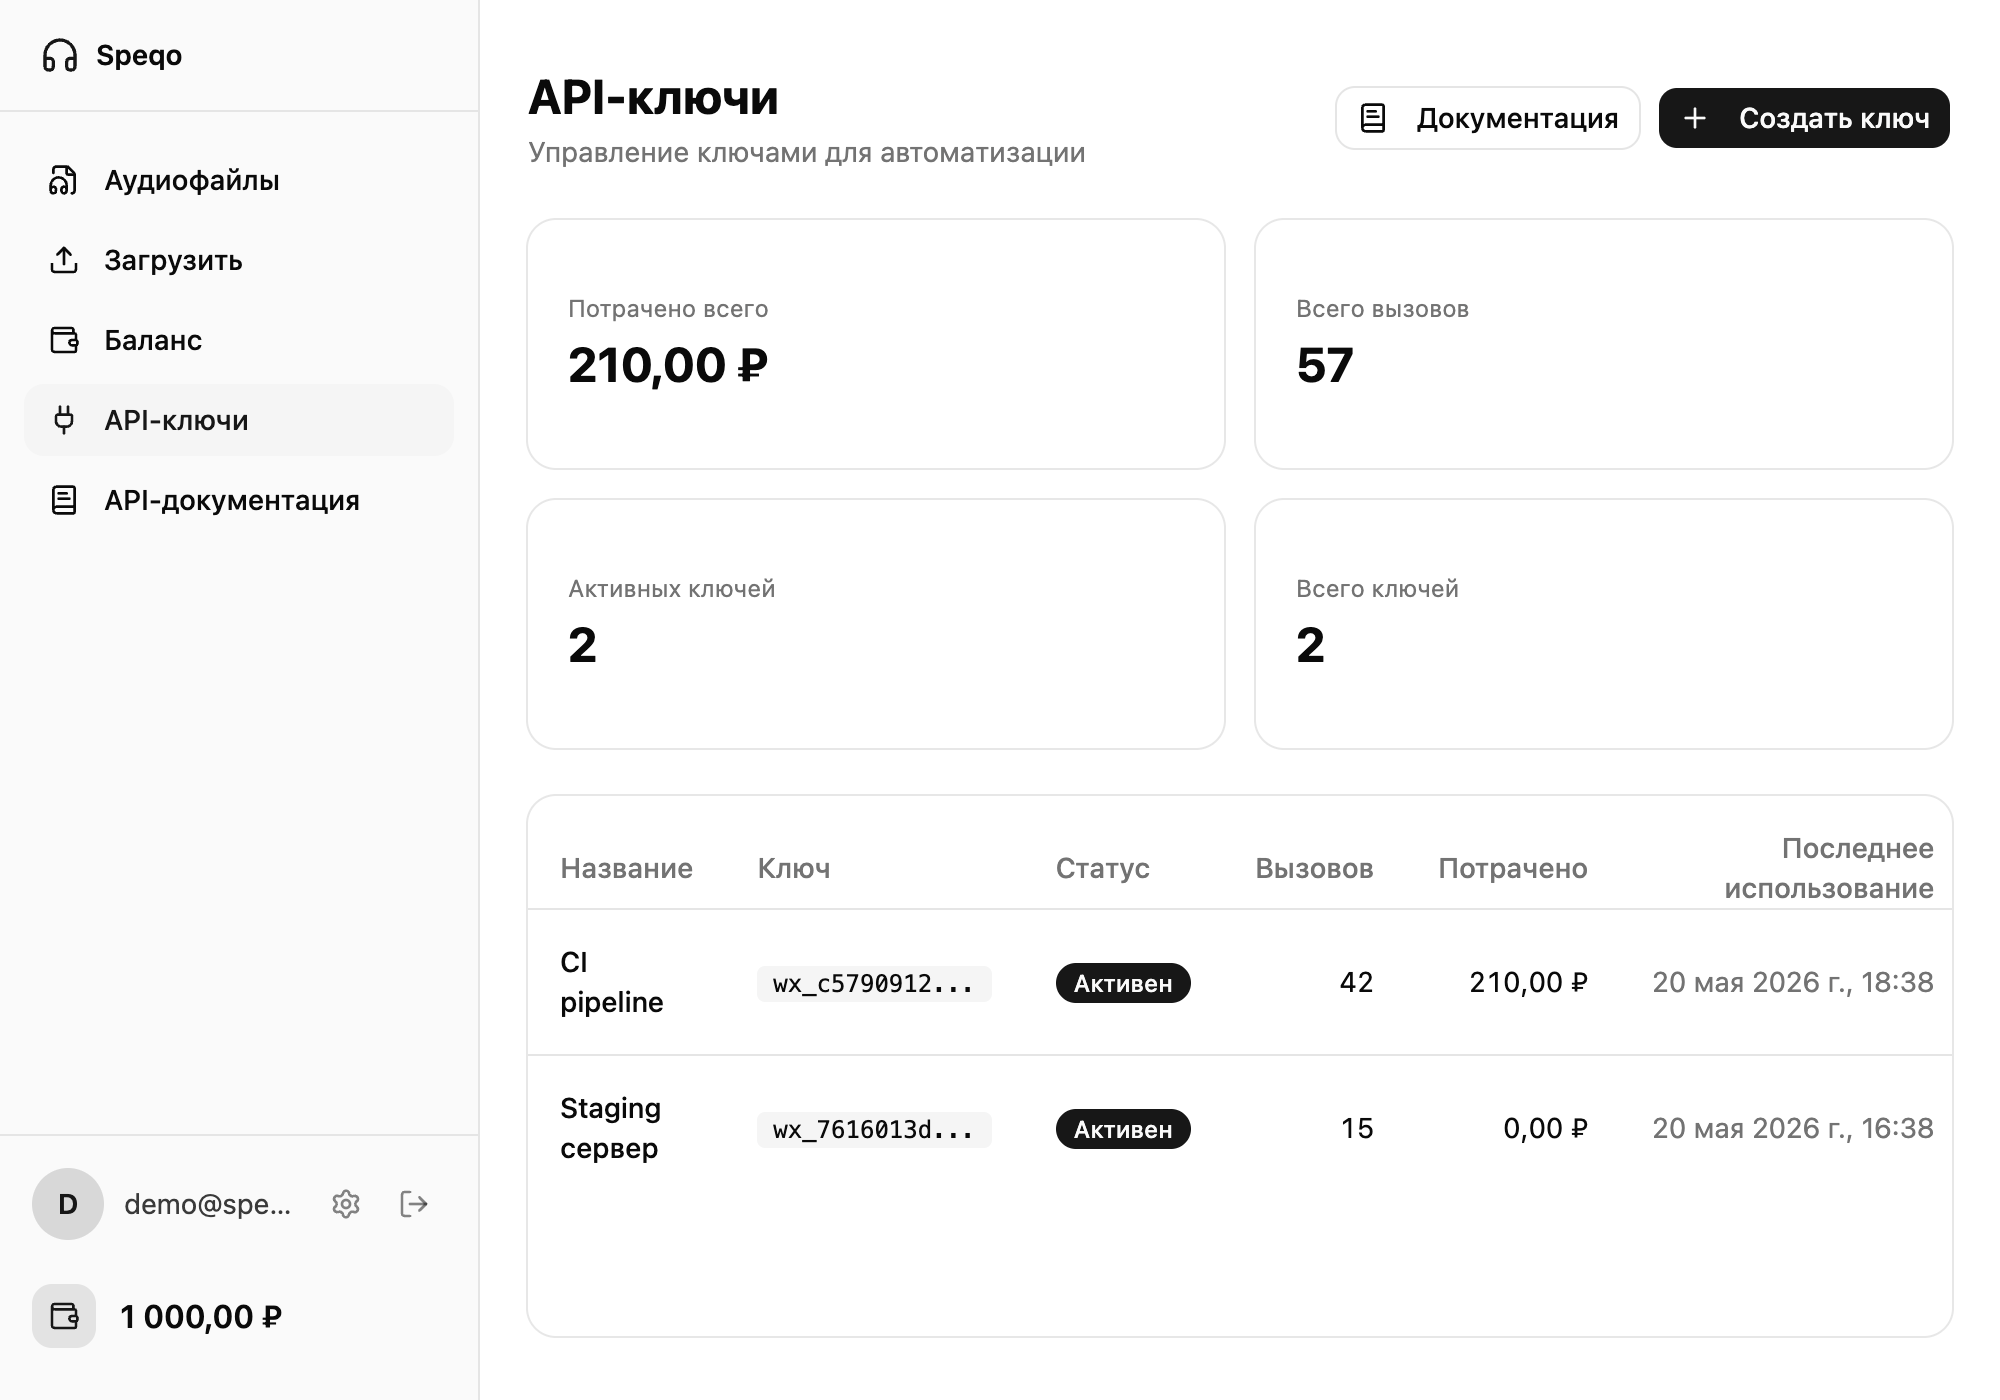Image resolution: width=2000 pixels, height=1400 pixels.
Task: Click the Ключ column header
Action: (x=794, y=868)
